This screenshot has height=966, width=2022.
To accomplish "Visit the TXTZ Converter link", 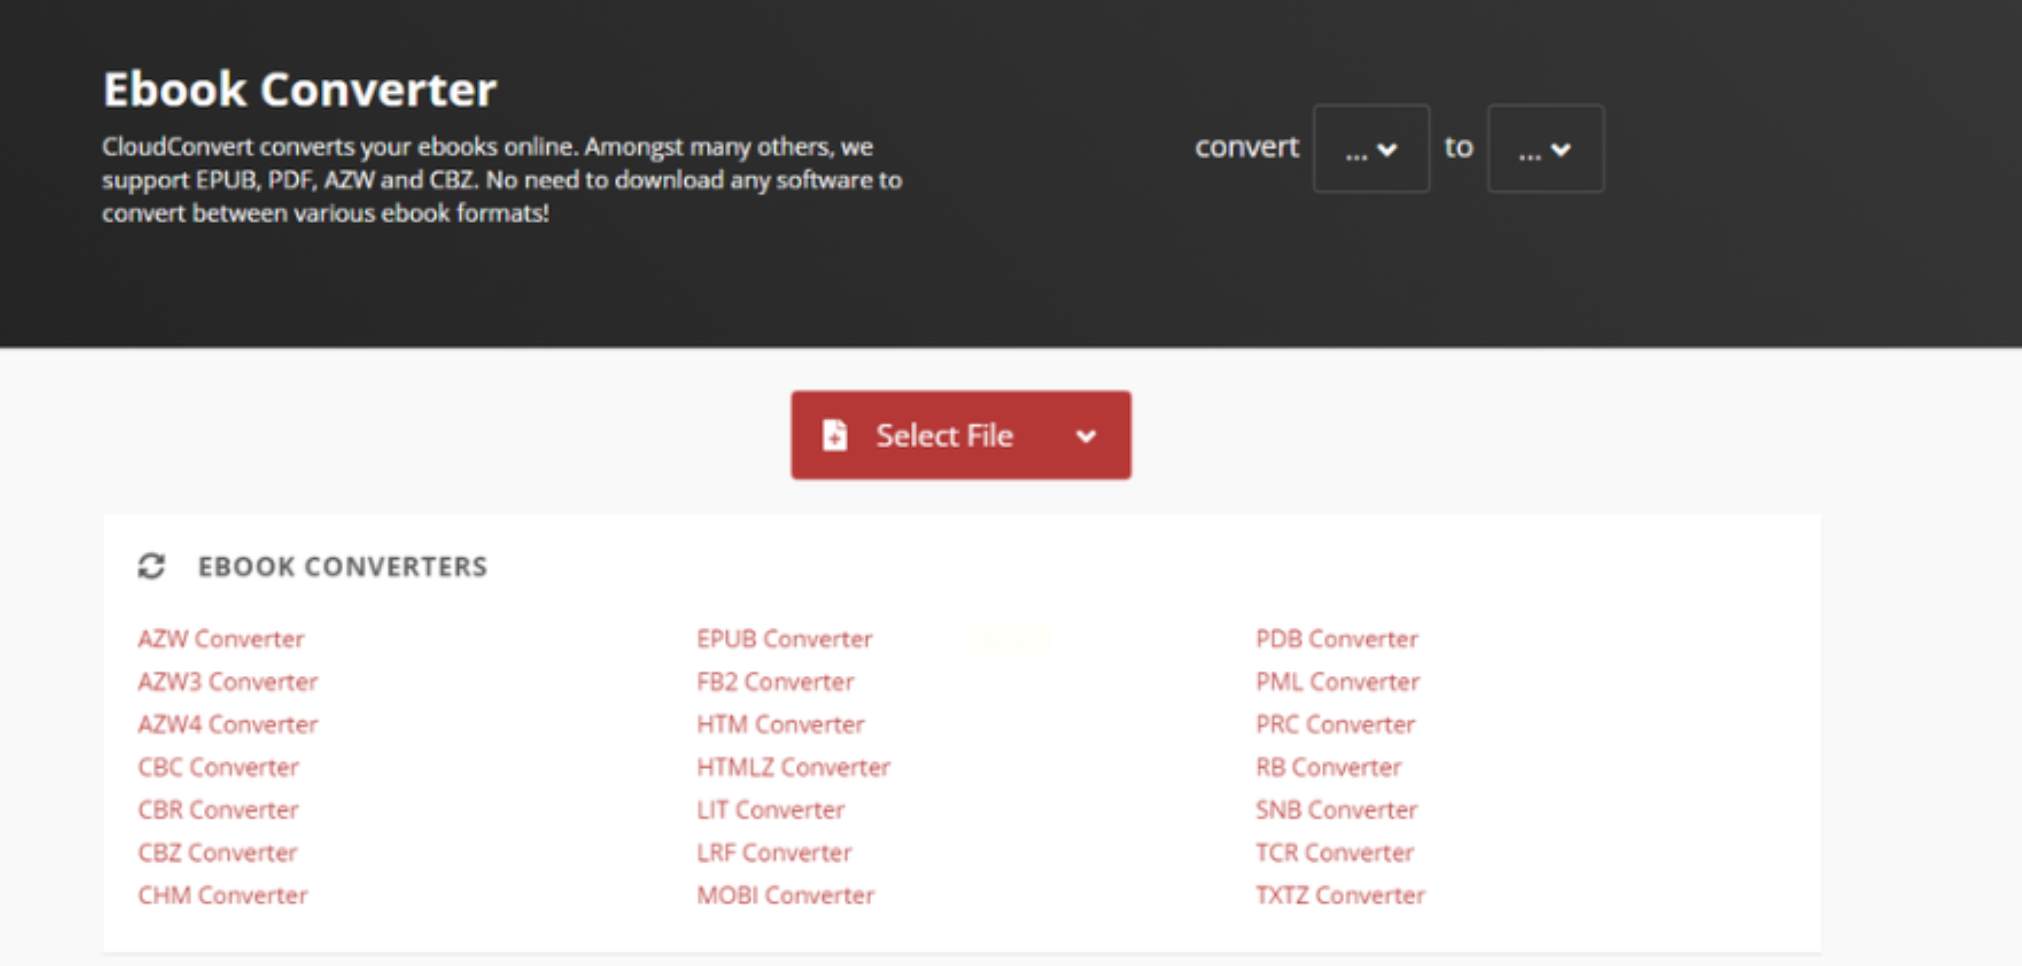I will [1341, 895].
